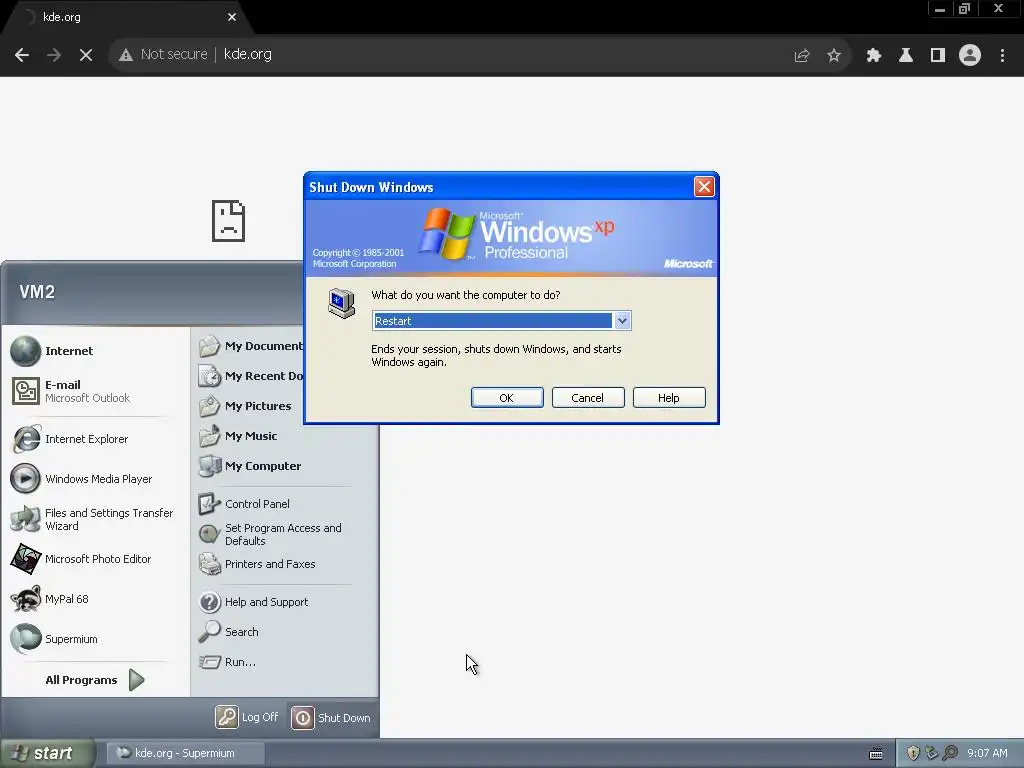Launch Internet Explorer from the Start menu
The image size is (1024, 768).
tap(95, 439)
